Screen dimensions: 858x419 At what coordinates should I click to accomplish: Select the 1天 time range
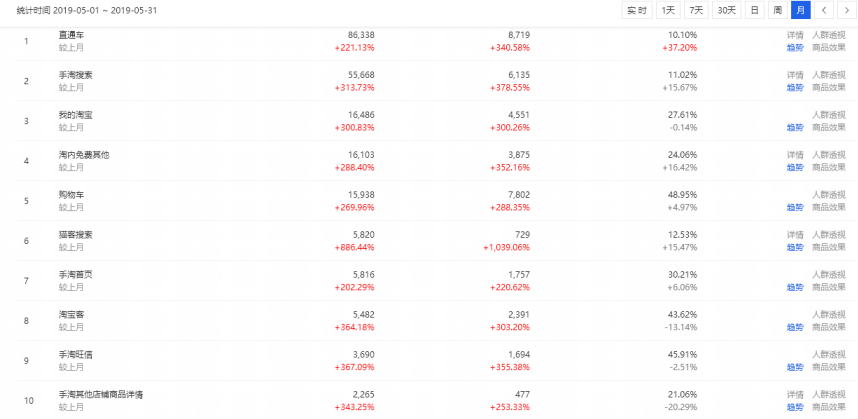(668, 10)
